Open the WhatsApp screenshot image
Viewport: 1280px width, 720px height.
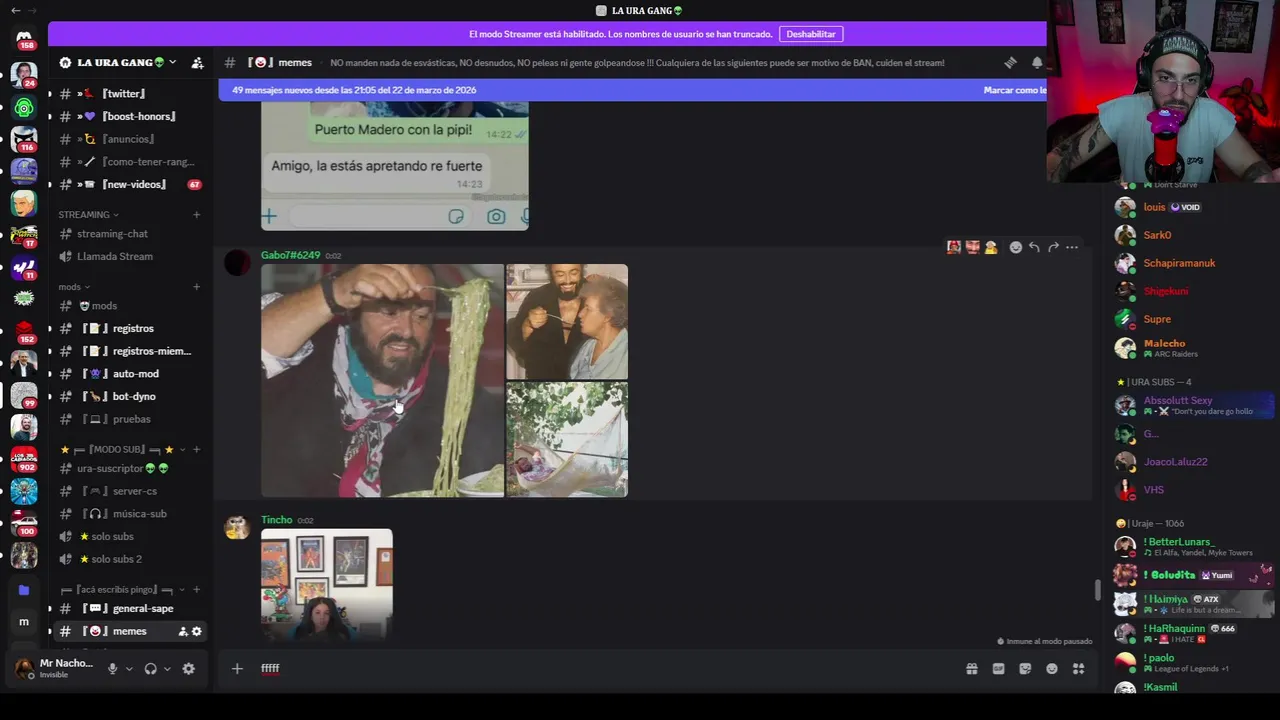[395, 166]
